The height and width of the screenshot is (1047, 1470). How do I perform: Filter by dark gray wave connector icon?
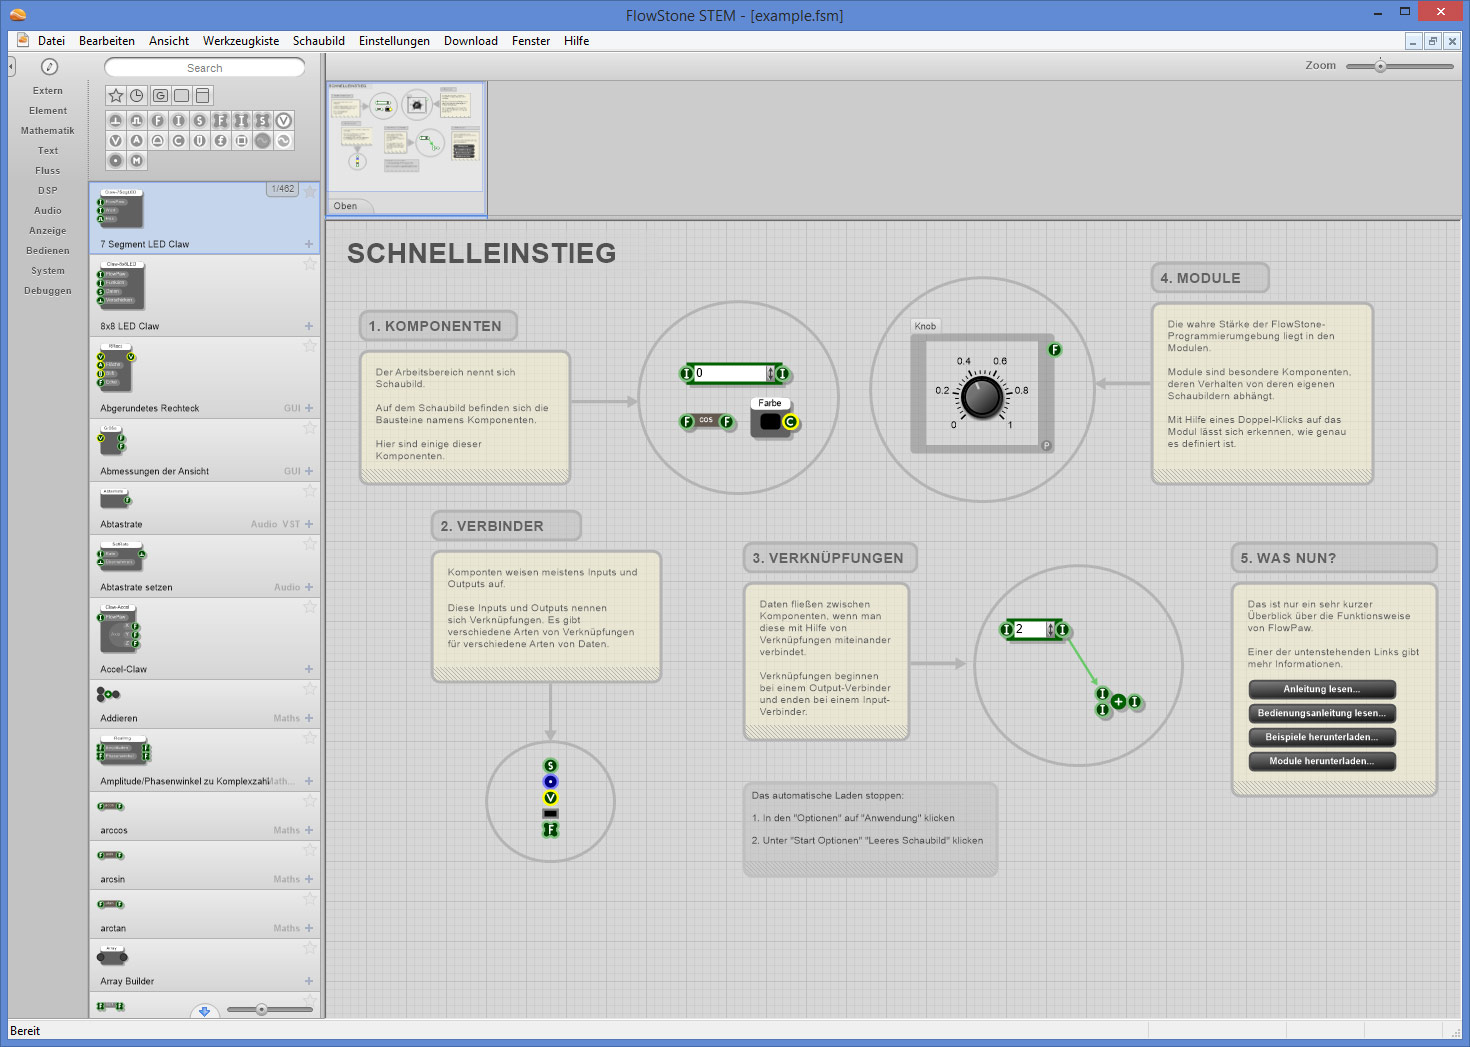(x=263, y=141)
